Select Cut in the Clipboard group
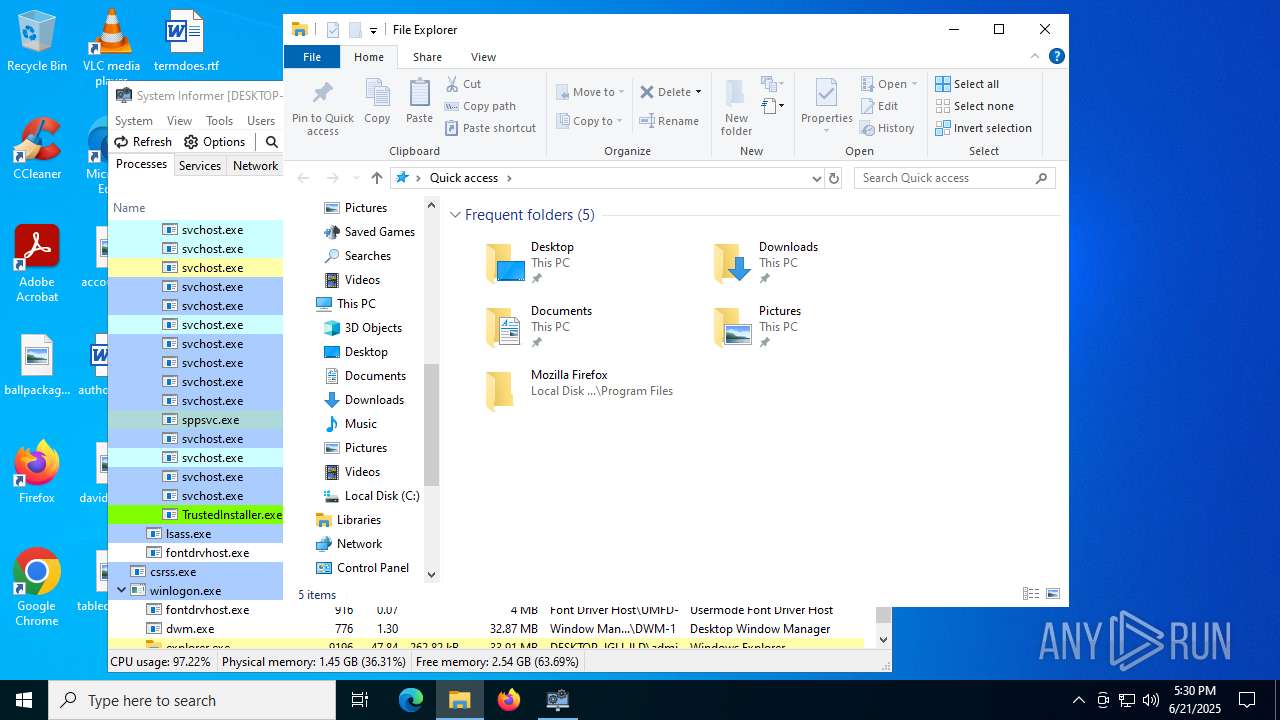This screenshot has height=720, width=1280. click(463, 84)
